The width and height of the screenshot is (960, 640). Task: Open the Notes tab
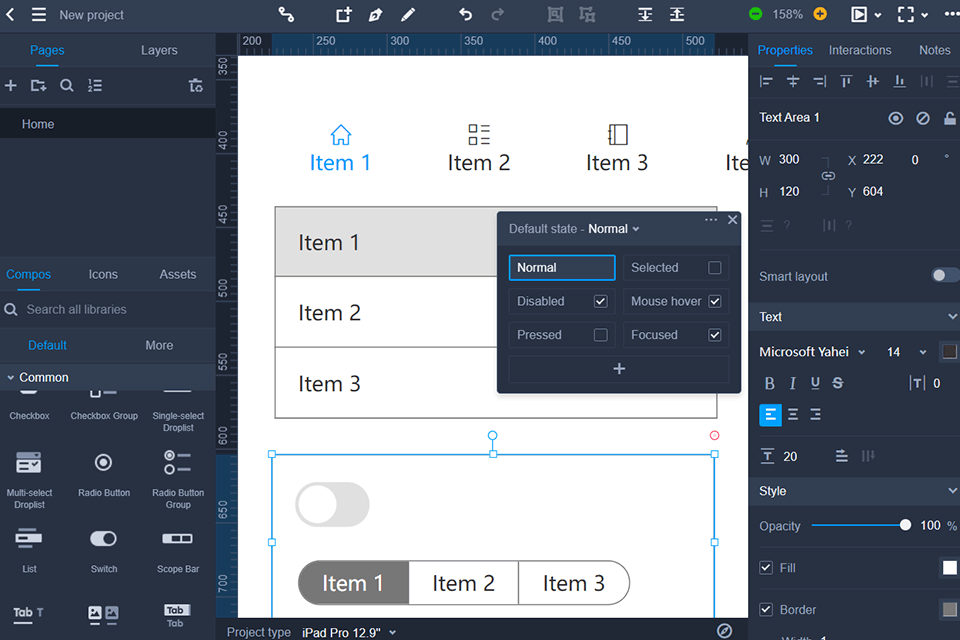[x=934, y=50]
